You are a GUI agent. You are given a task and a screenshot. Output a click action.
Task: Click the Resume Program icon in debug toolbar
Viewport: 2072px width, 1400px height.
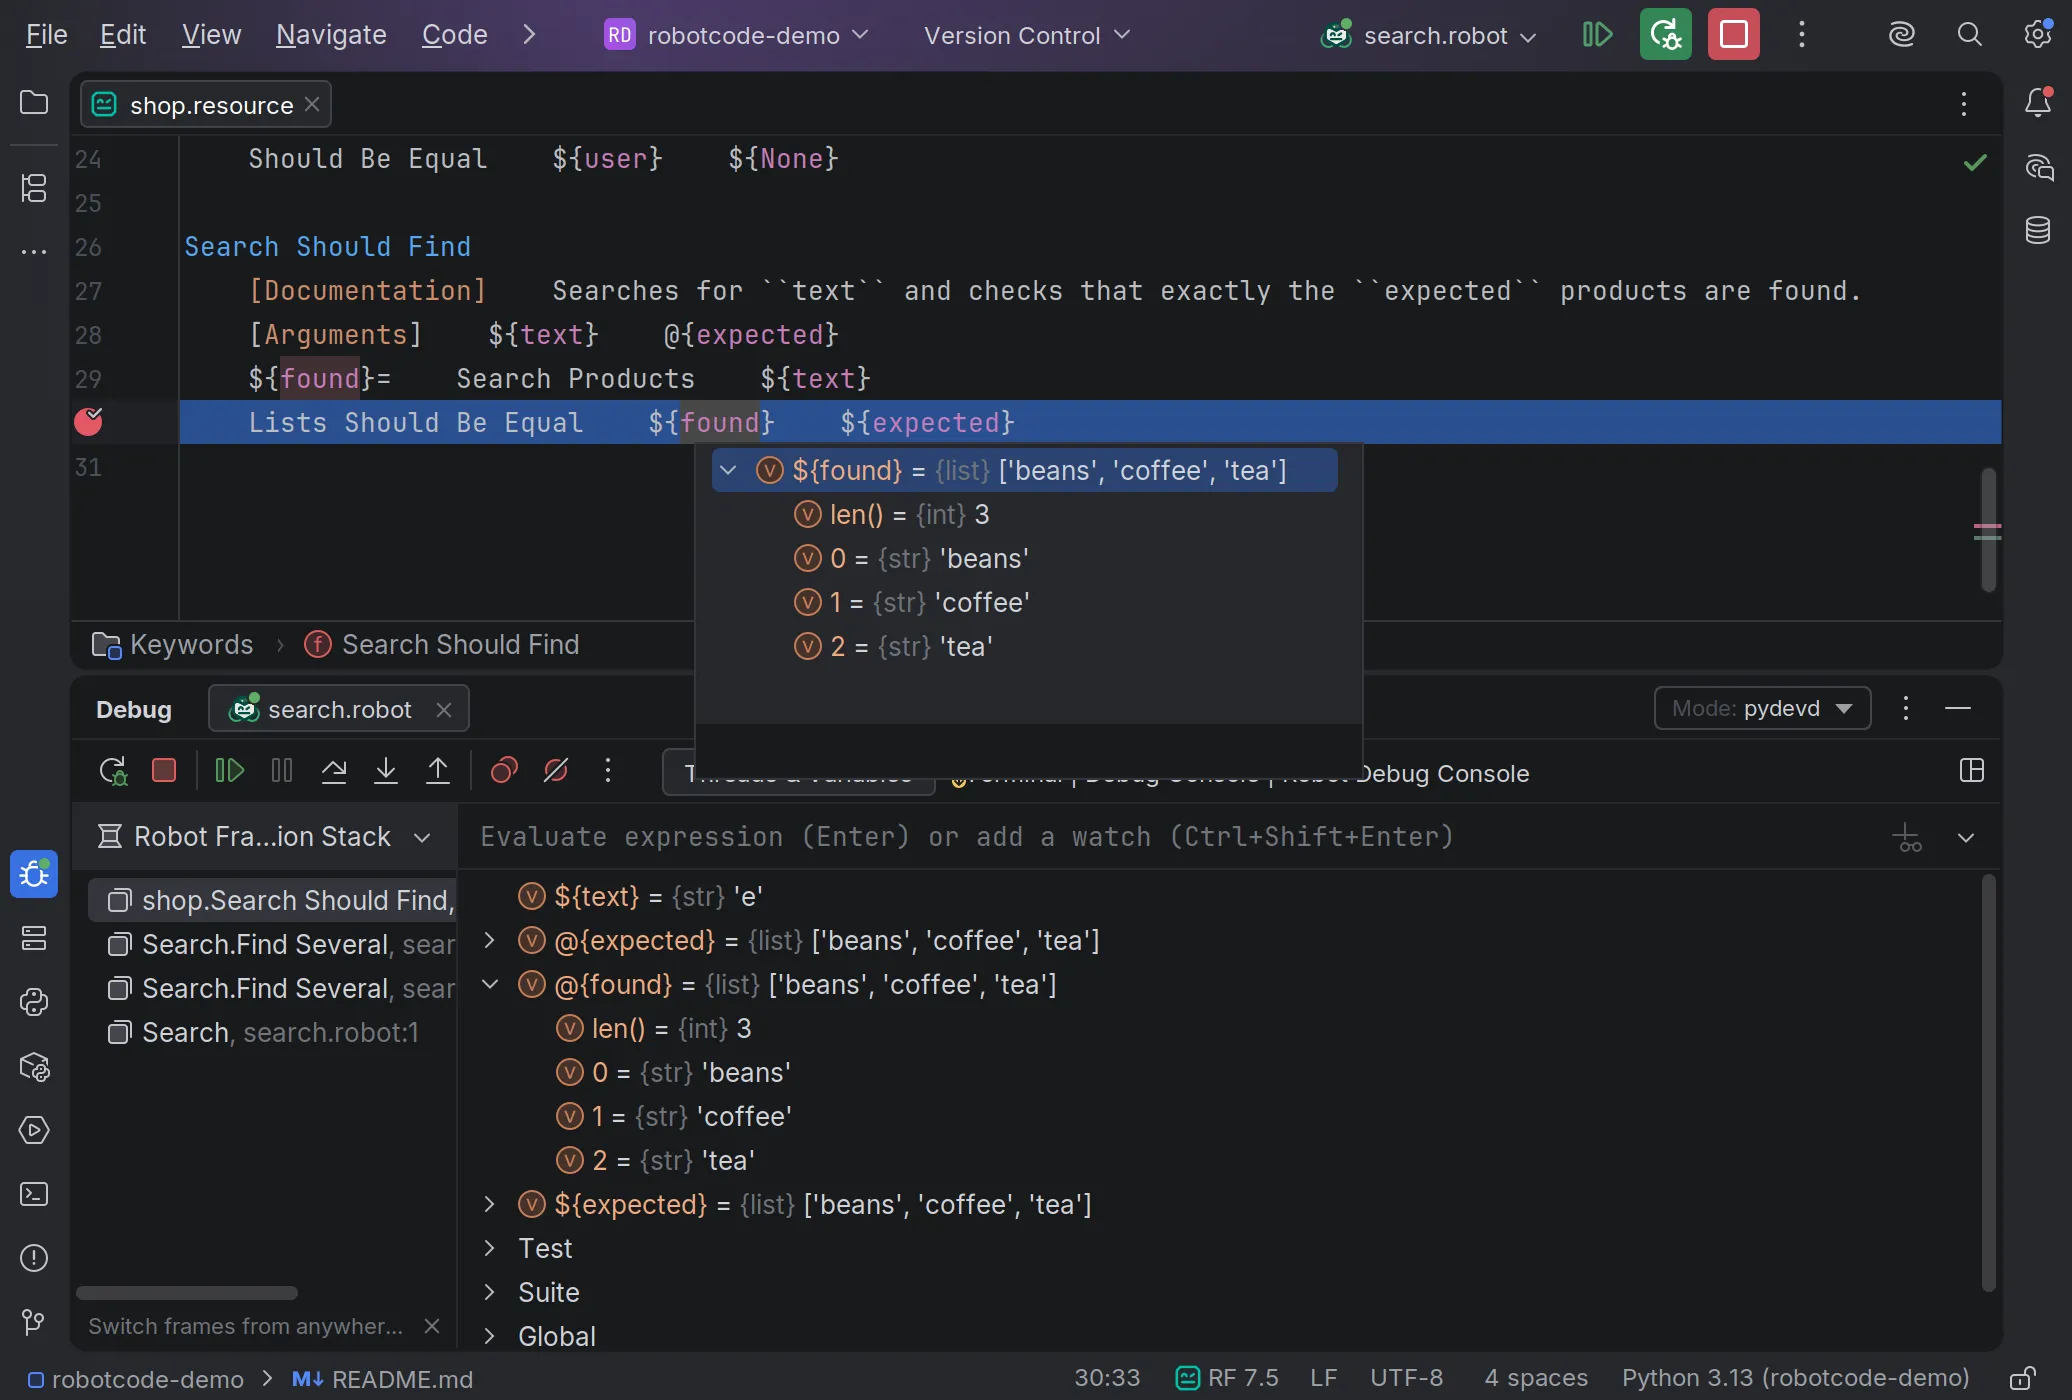(230, 771)
